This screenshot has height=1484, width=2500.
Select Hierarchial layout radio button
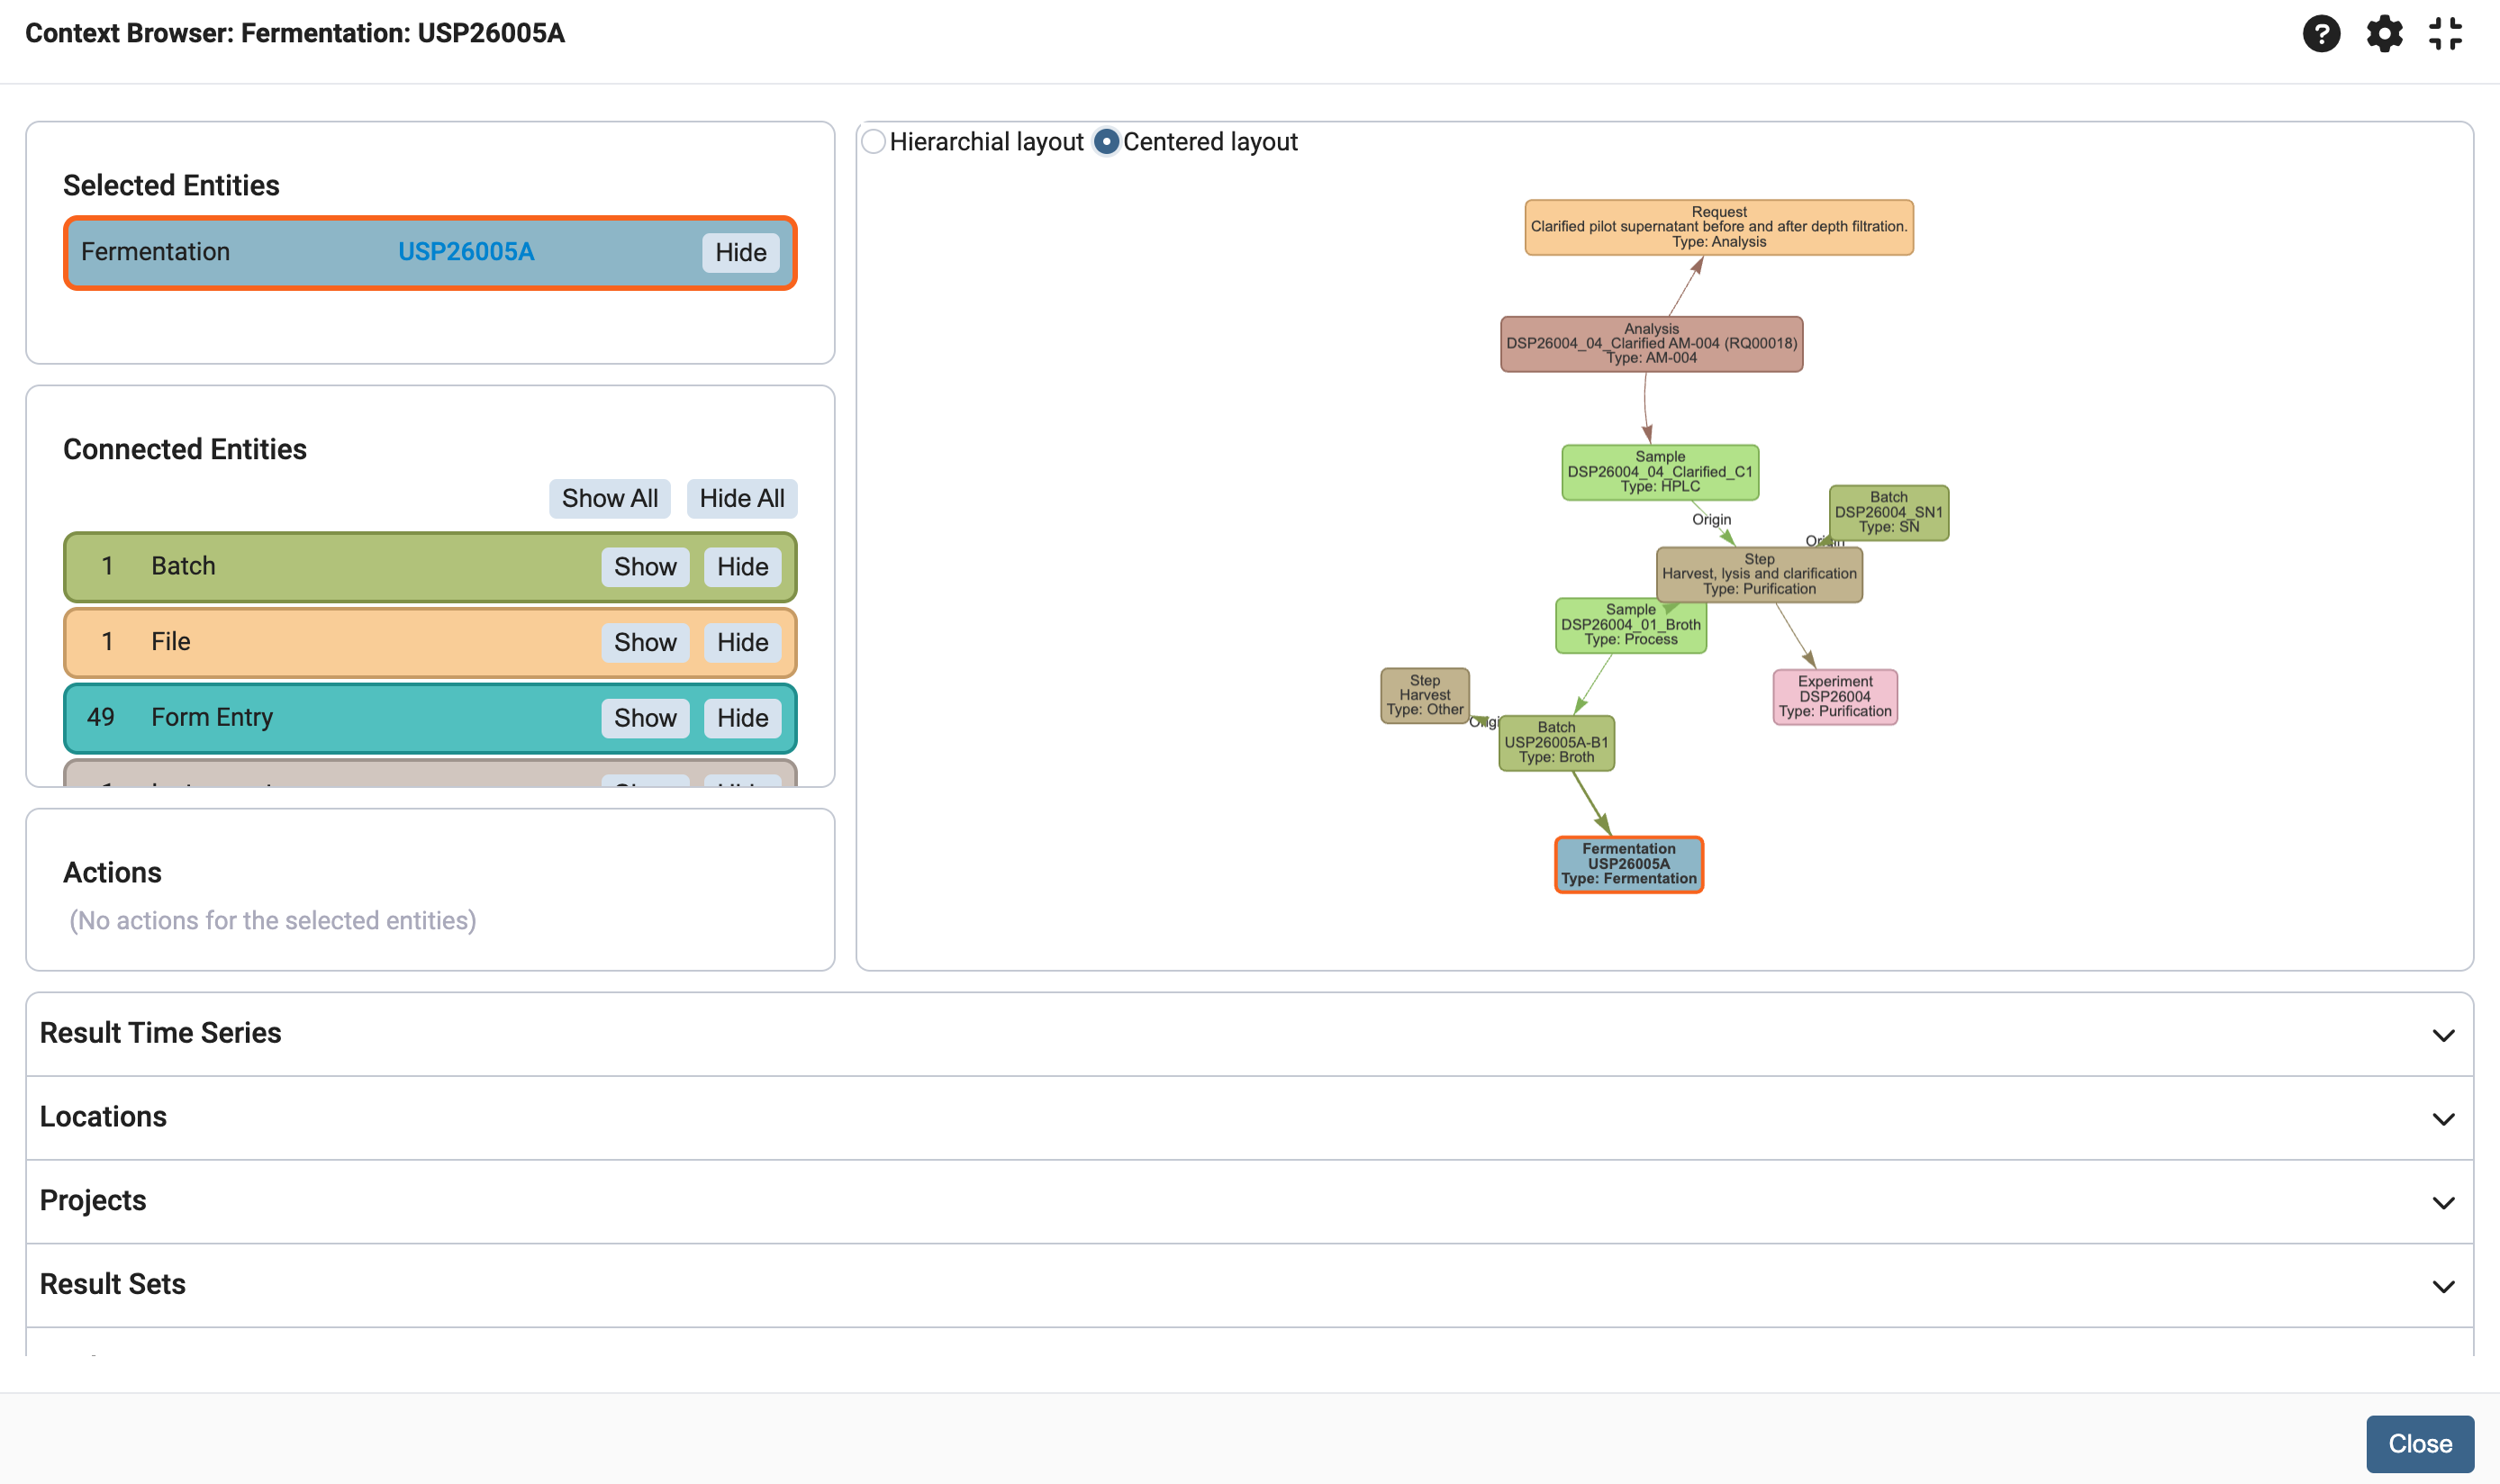[874, 142]
